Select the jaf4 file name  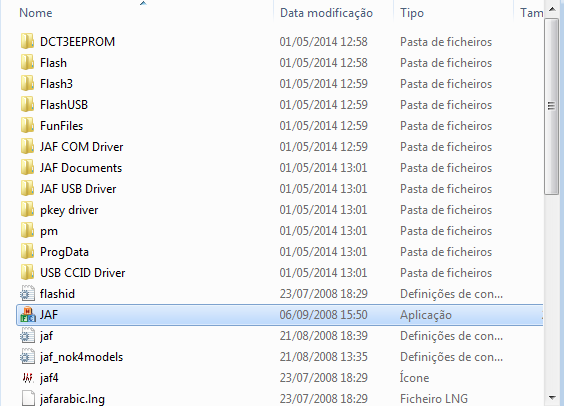(49, 378)
